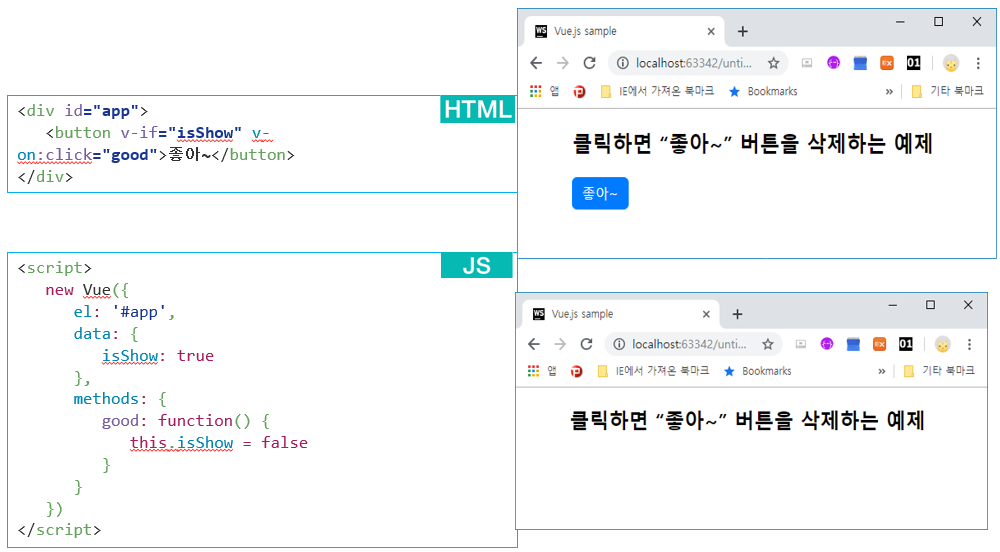Go back in the bottom browser window
Viewport: 1000px width, 552px height.
tap(534, 344)
